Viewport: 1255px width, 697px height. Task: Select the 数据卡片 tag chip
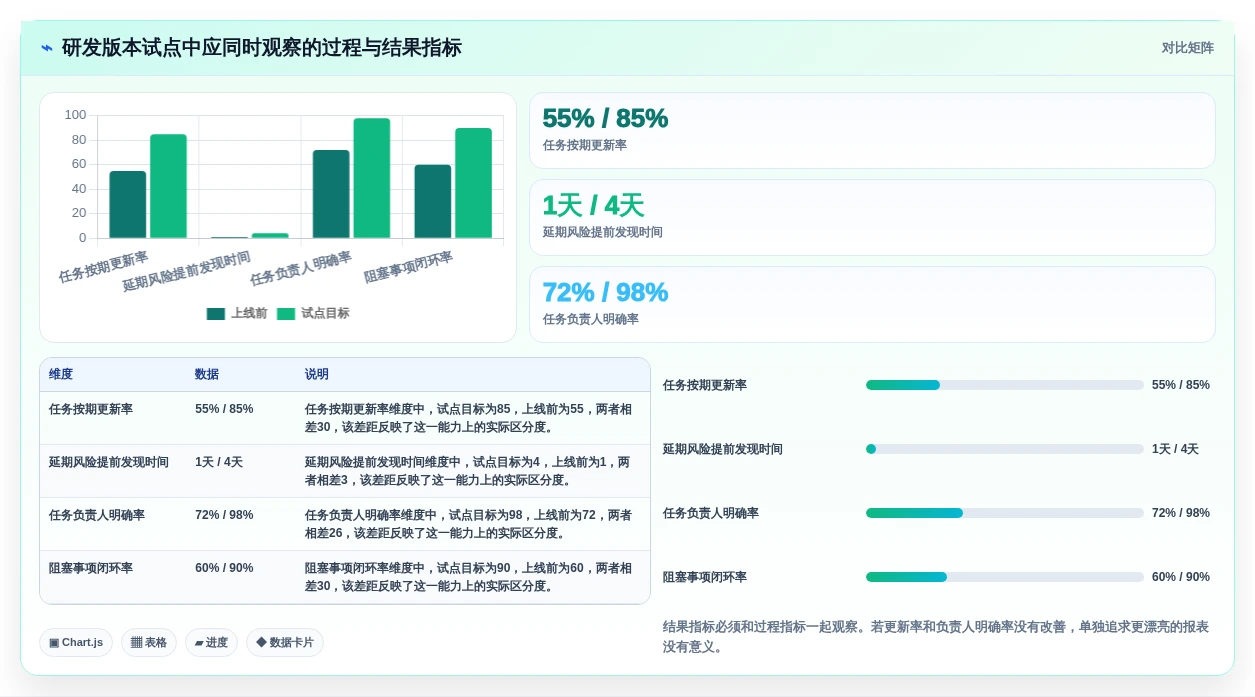285,642
